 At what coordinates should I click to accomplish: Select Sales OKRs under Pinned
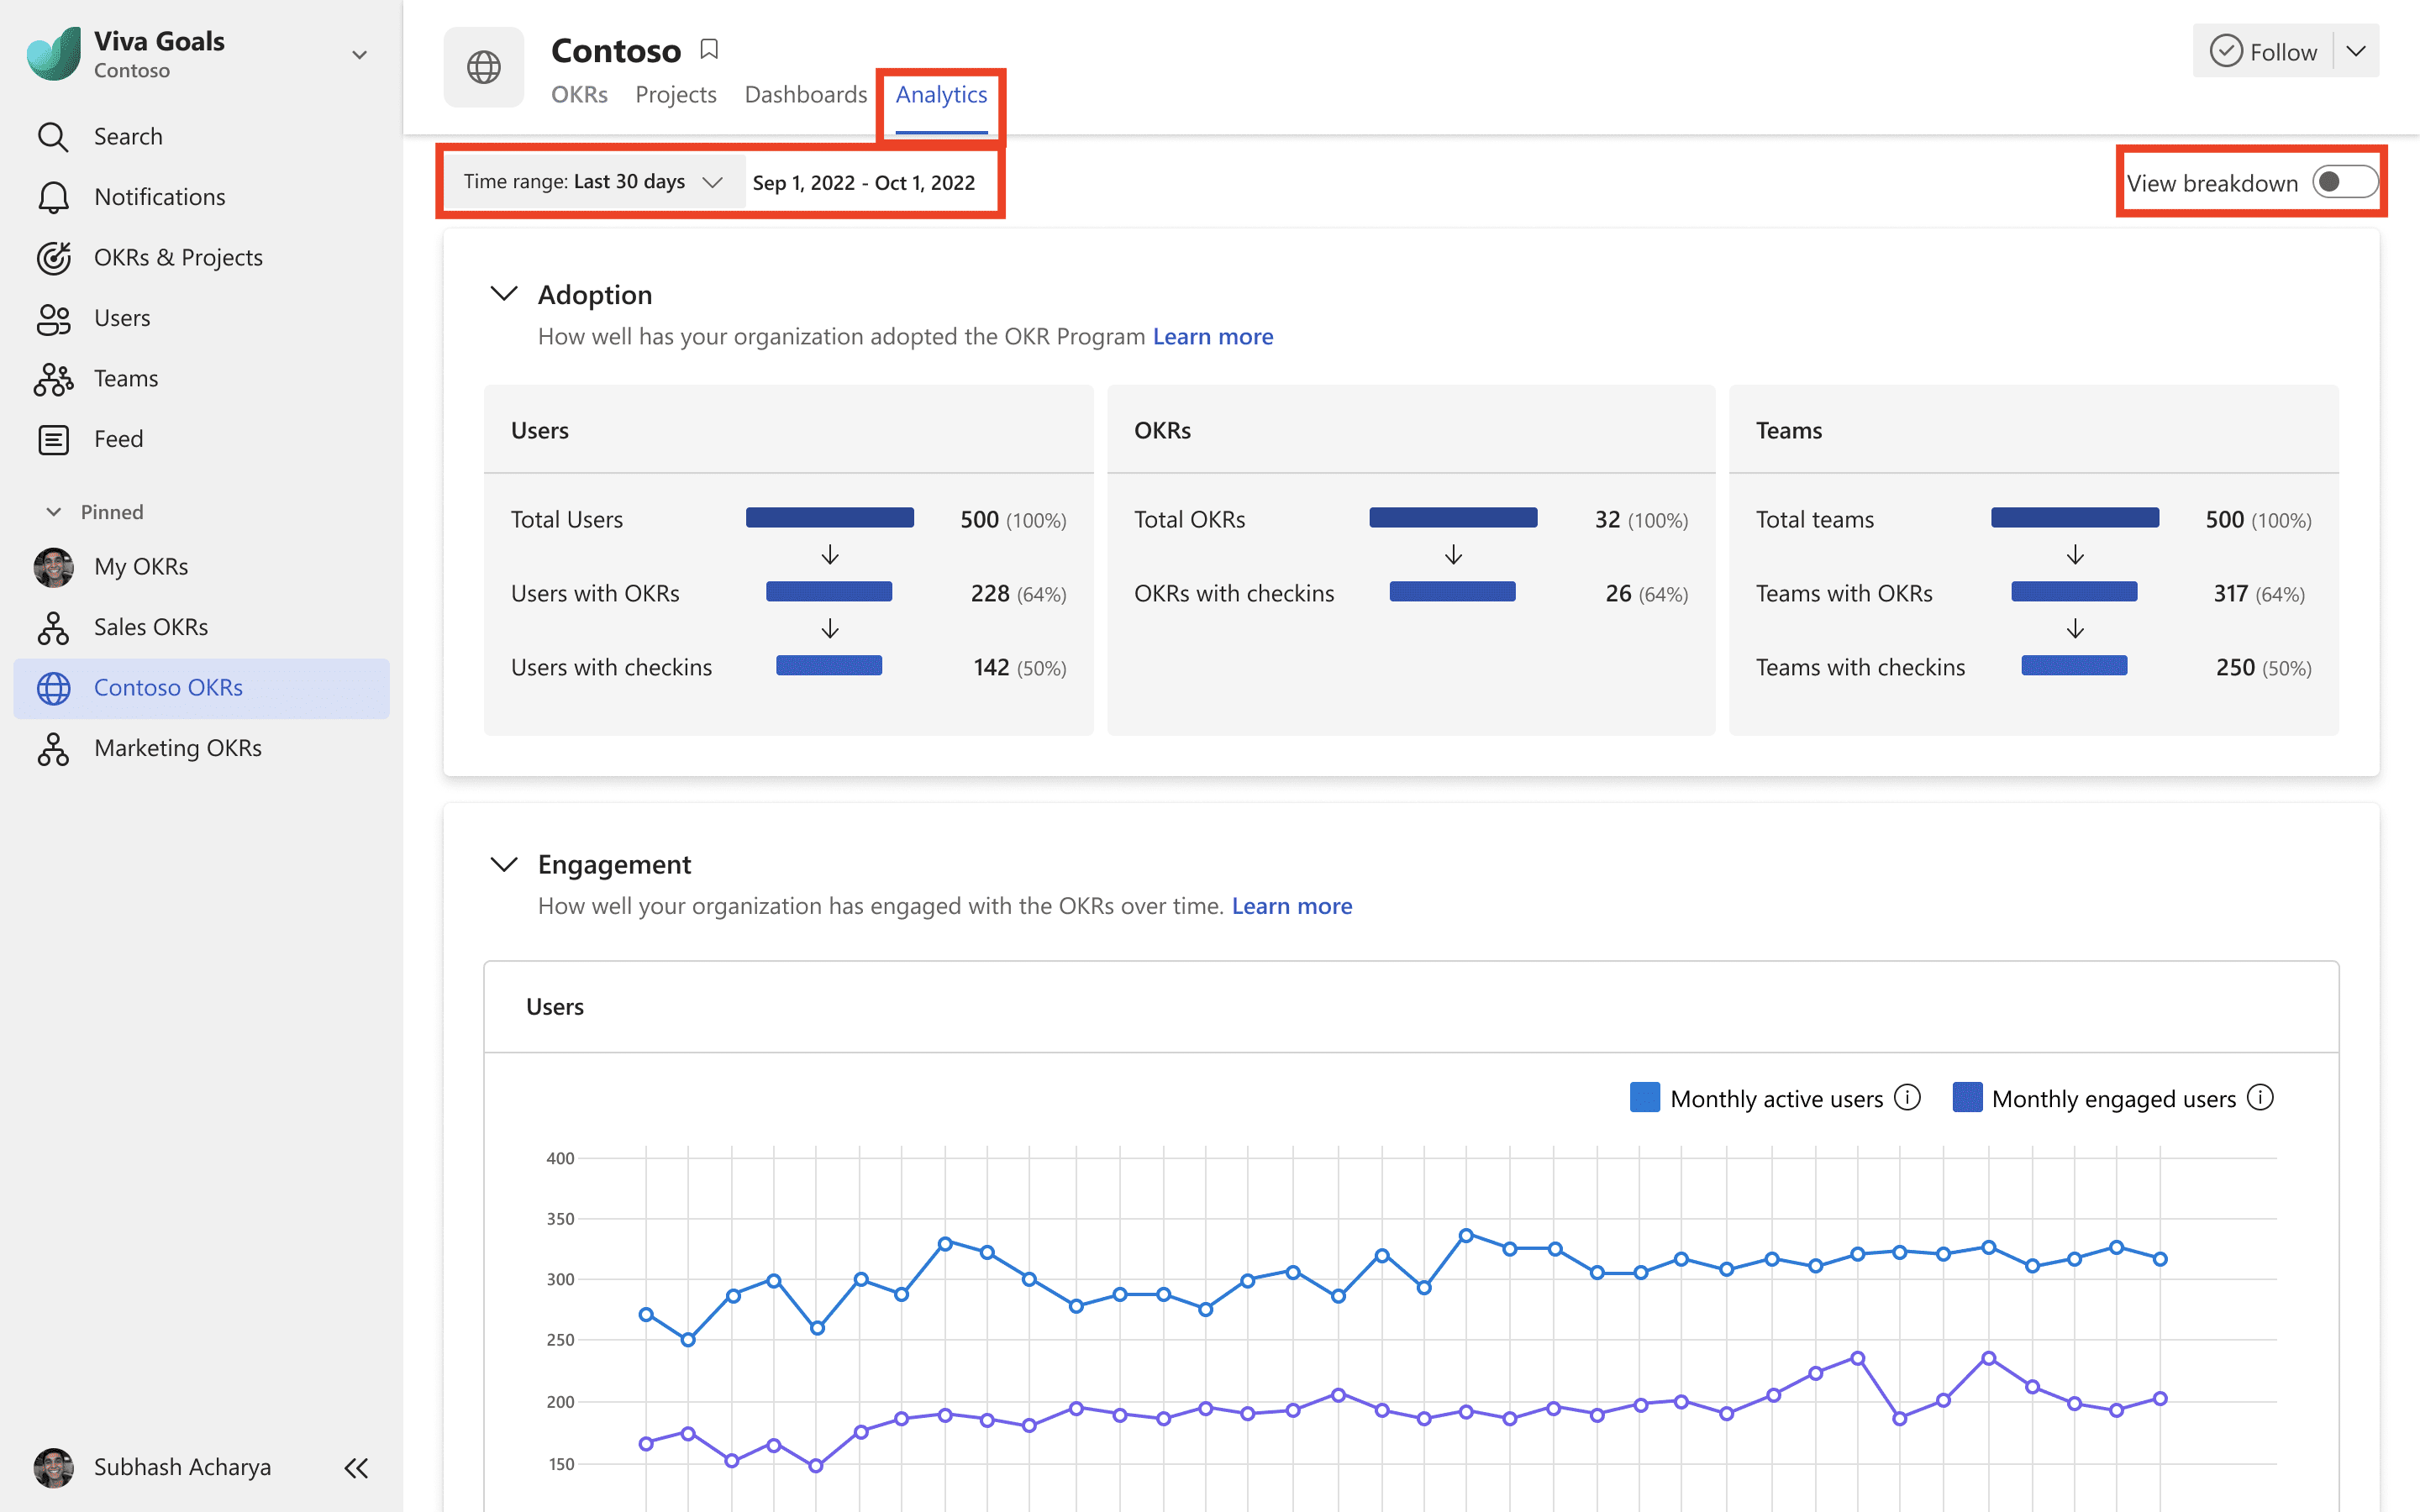(x=151, y=627)
